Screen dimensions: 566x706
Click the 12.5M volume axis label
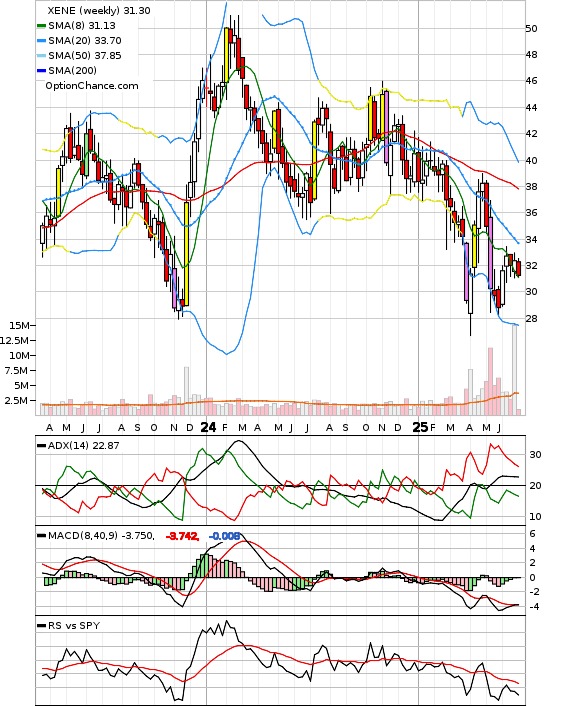pyautogui.click(x=14, y=340)
